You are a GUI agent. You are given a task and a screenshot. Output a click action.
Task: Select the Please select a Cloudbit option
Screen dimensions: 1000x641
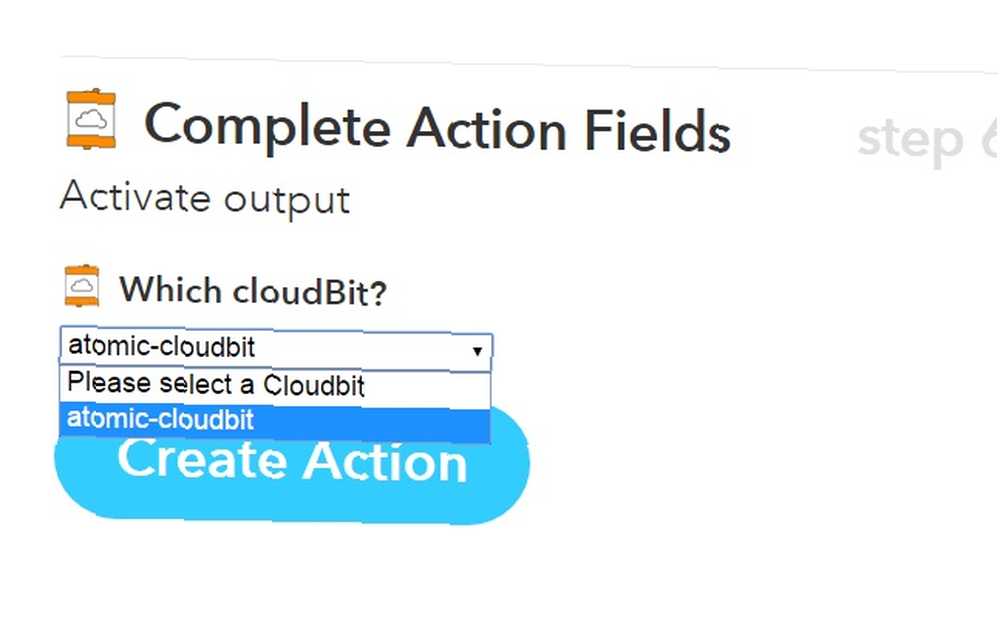point(275,386)
